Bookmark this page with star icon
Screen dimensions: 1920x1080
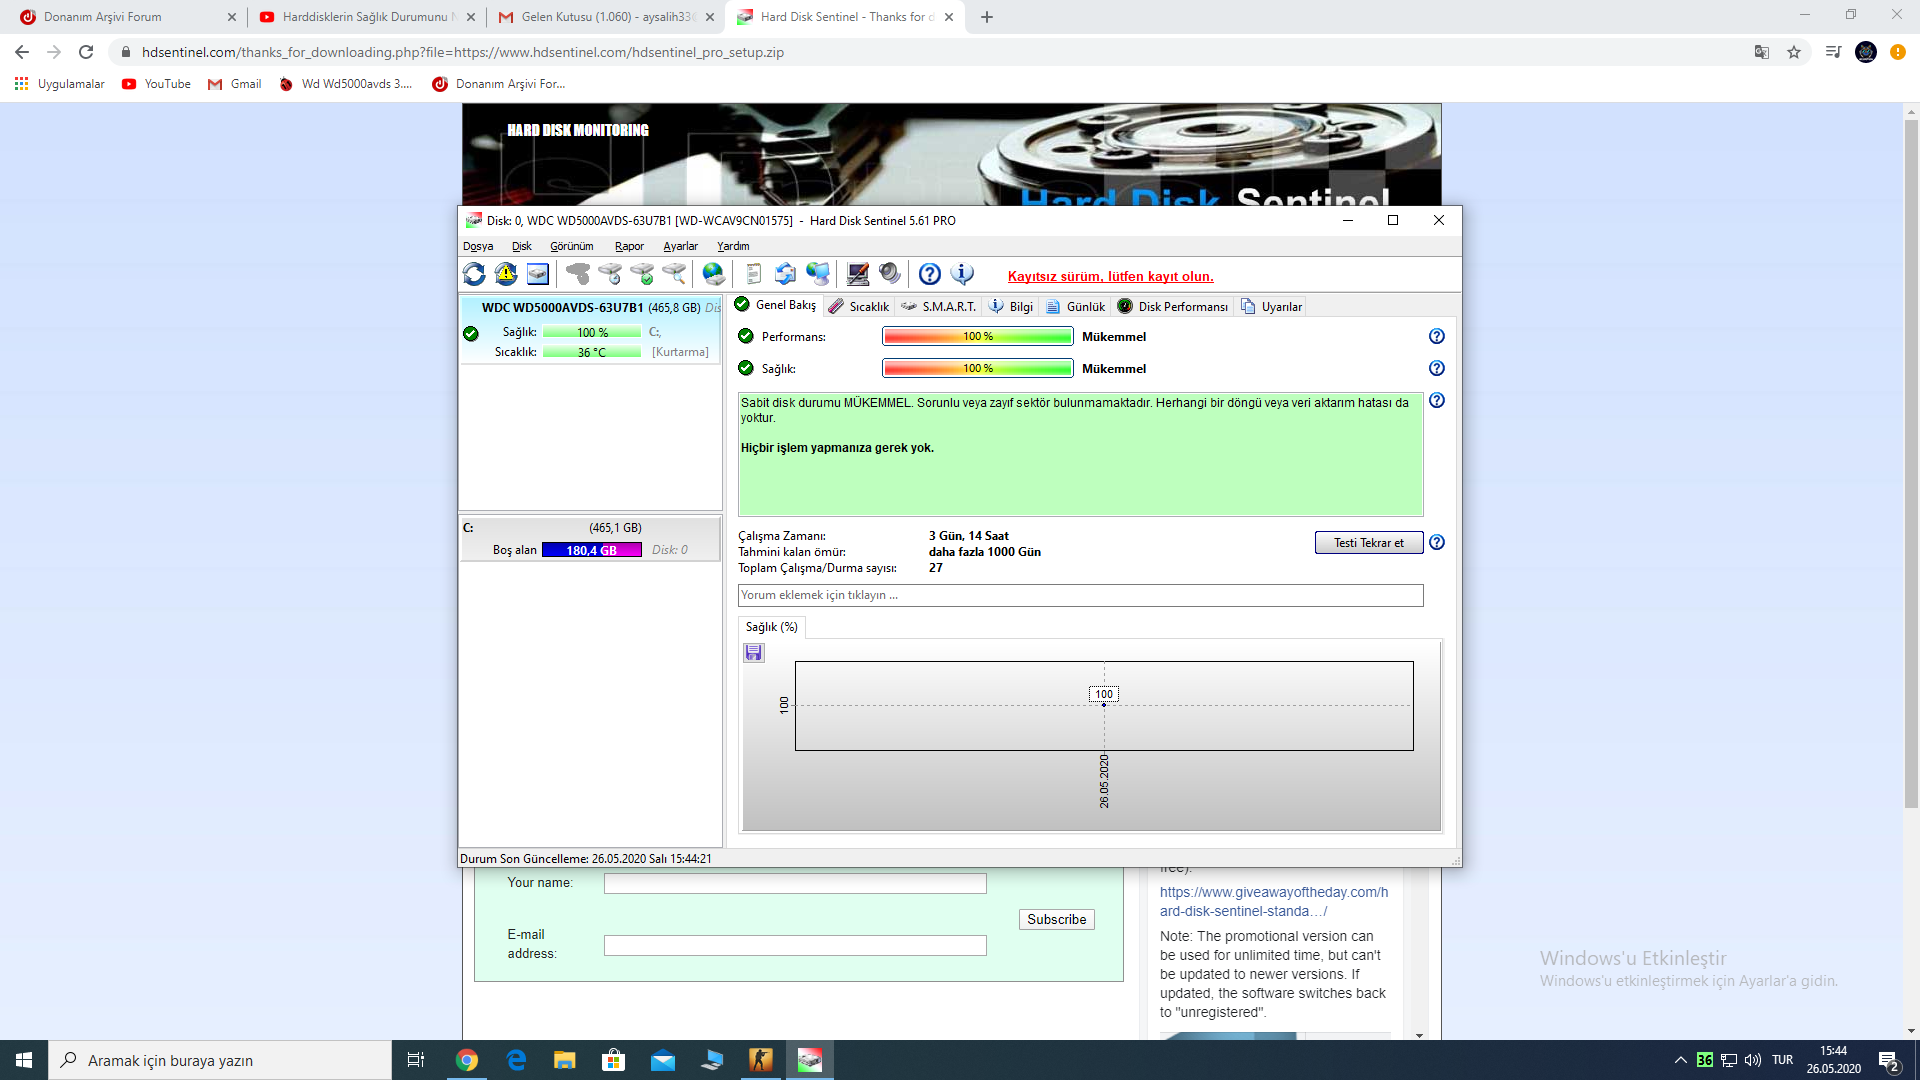pos(1794,52)
